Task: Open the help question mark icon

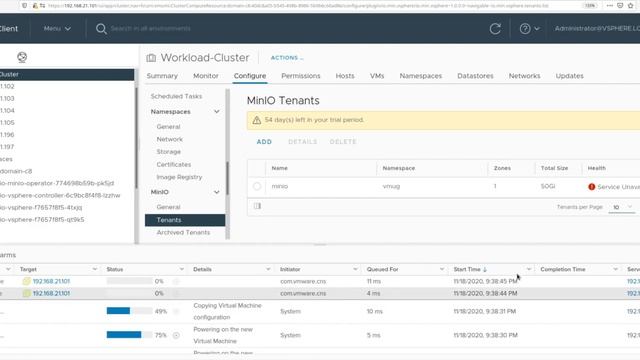Action: pos(525,29)
